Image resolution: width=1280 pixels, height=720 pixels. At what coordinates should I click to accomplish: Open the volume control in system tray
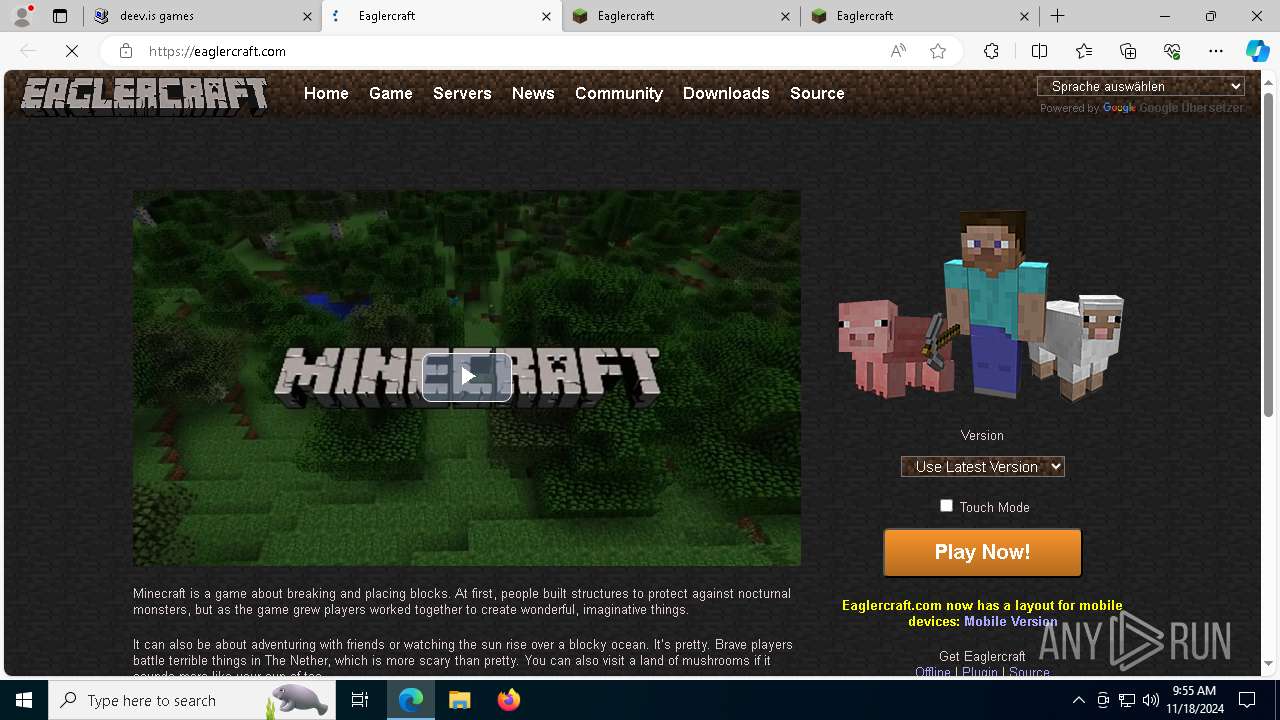[1151, 700]
